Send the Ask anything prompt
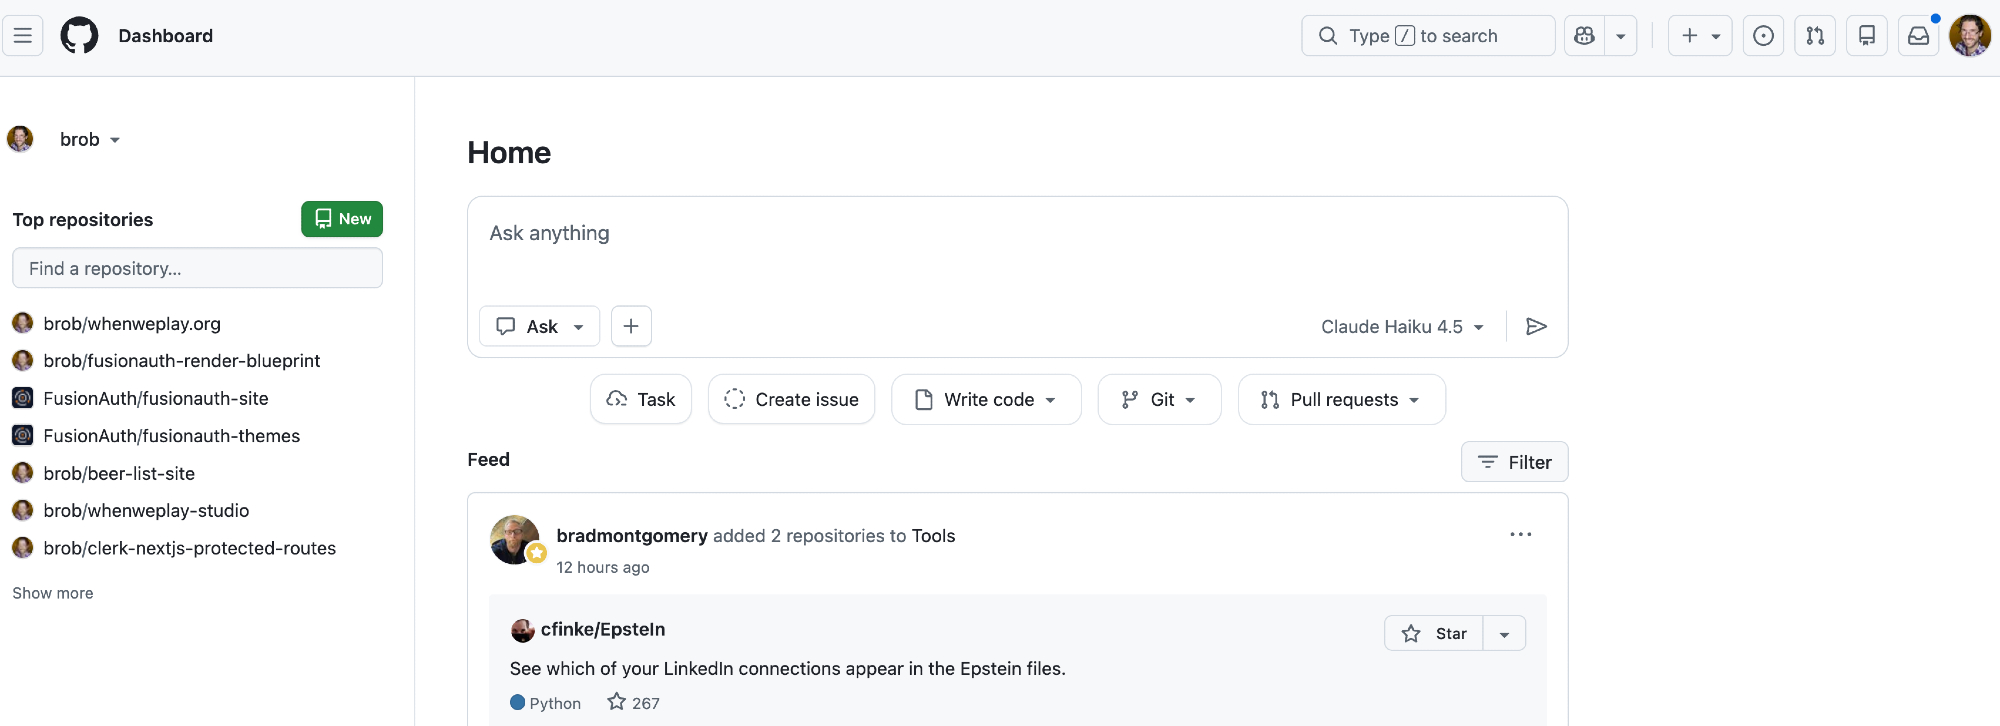The height and width of the screenshot is (726, 2000). [x=1536, y=327]
